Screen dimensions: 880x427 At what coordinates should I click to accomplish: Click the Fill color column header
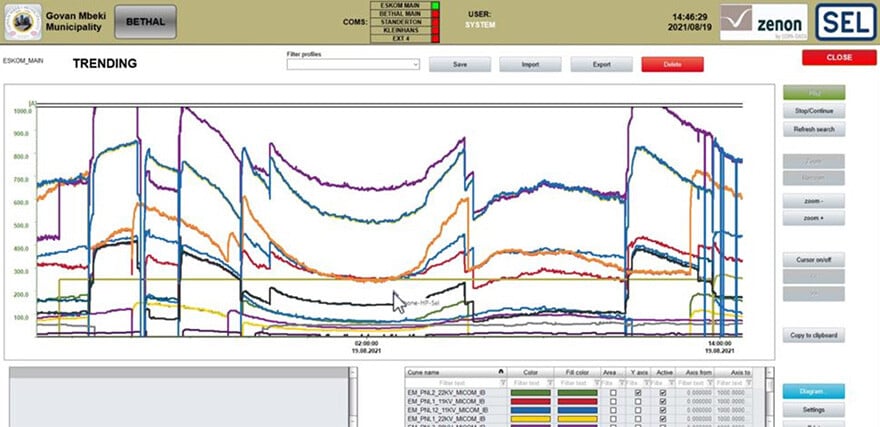coord(577,372)
